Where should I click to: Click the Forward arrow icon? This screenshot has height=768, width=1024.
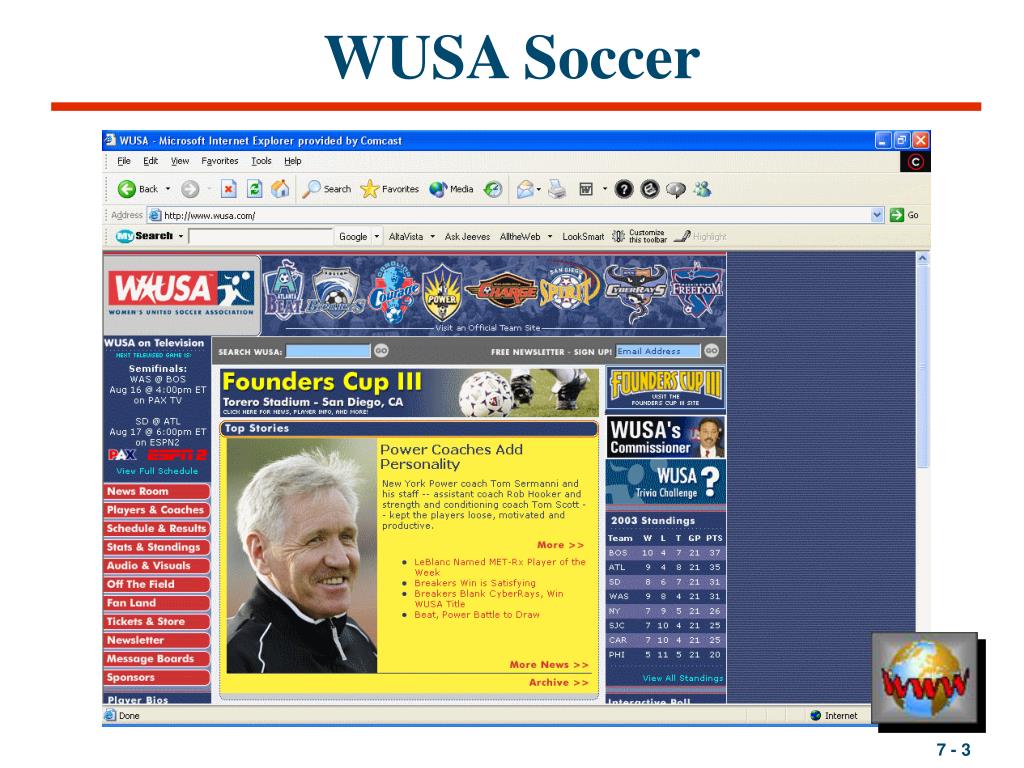click(x=190, y=189)
